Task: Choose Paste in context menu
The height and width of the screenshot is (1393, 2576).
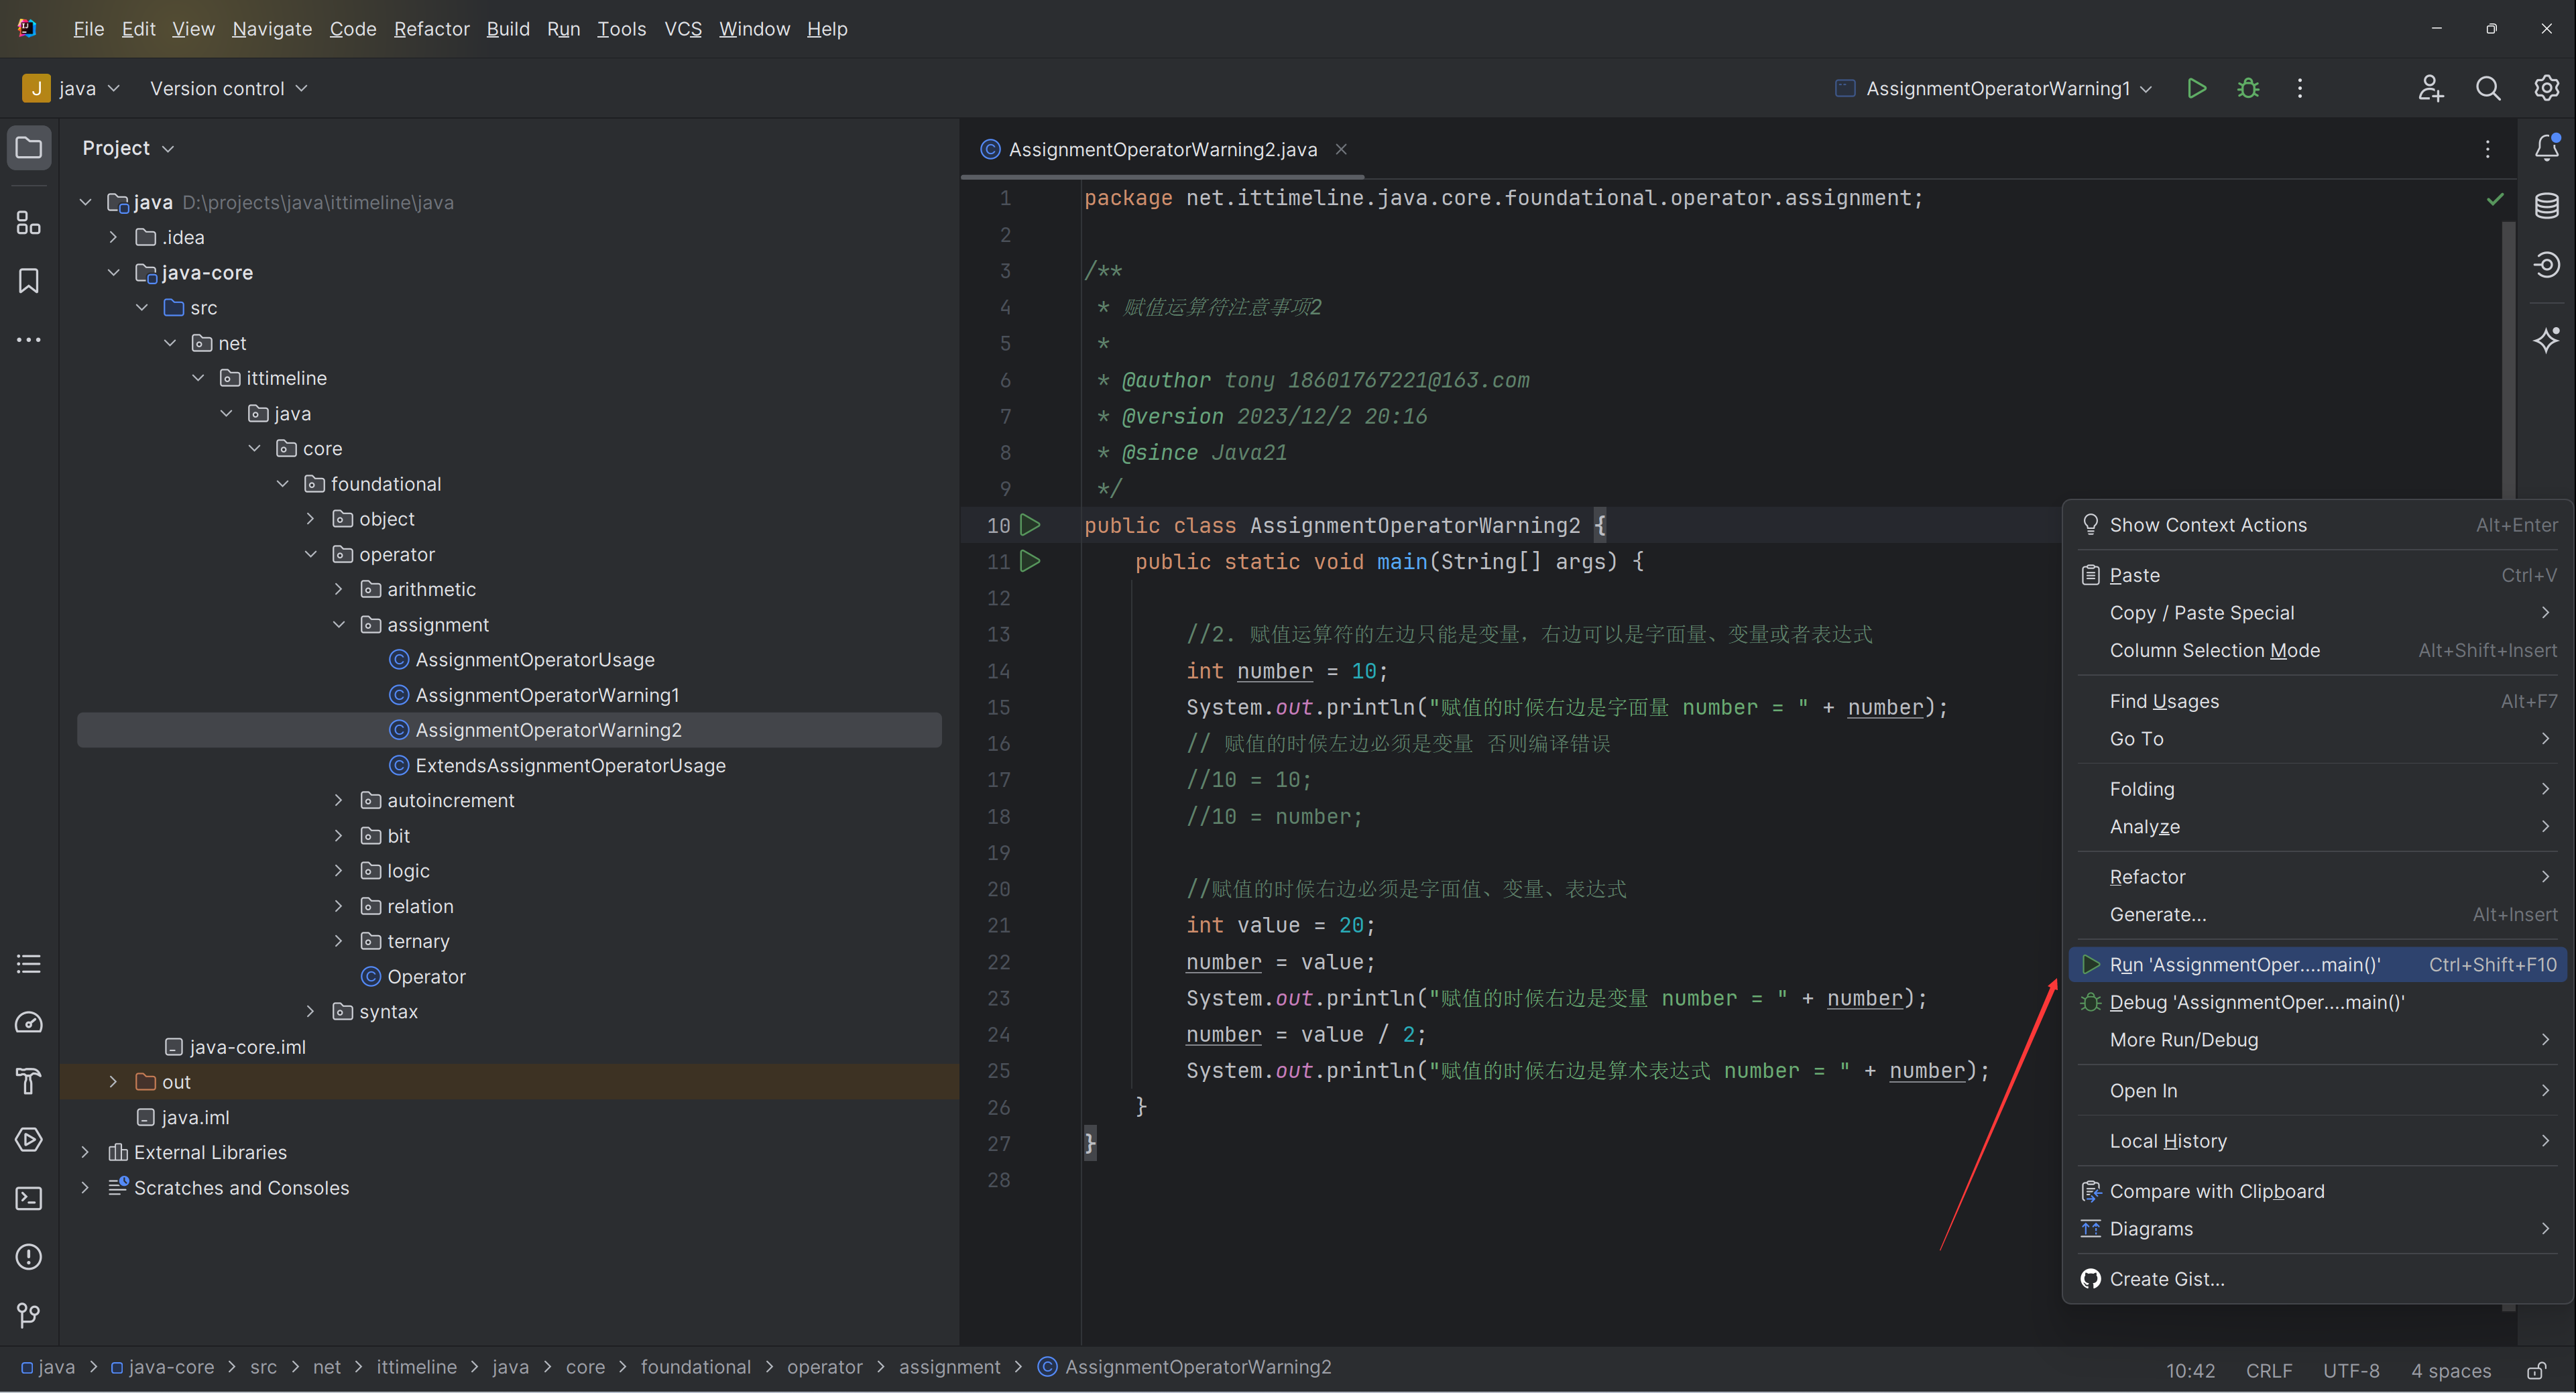Action: (2318, 575)
